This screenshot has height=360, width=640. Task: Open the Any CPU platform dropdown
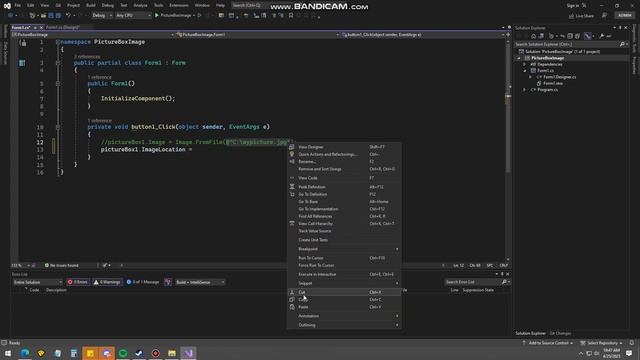(x=133, y=16)
